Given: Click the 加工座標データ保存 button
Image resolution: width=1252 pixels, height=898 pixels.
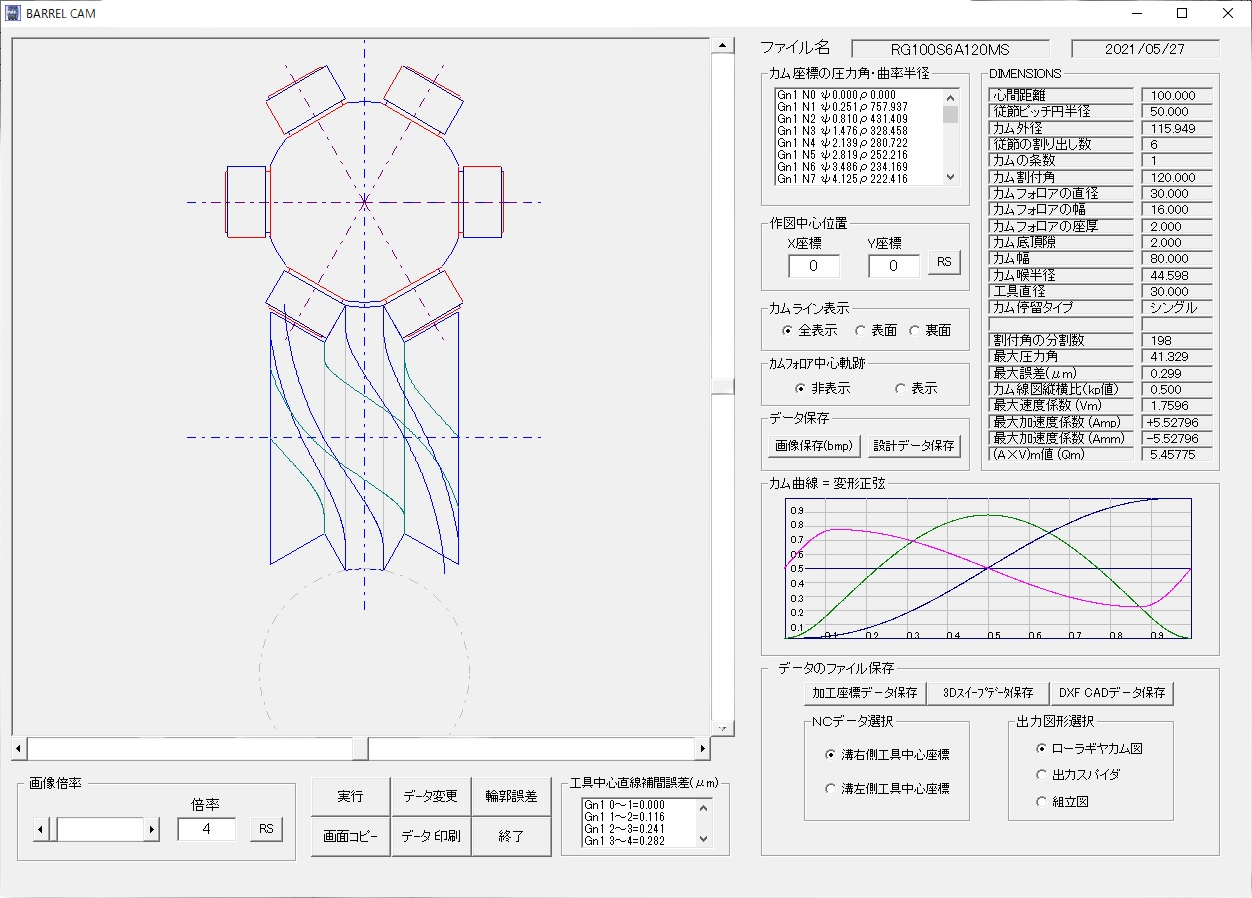Looking at the screenshot, I should click(864, 692).
